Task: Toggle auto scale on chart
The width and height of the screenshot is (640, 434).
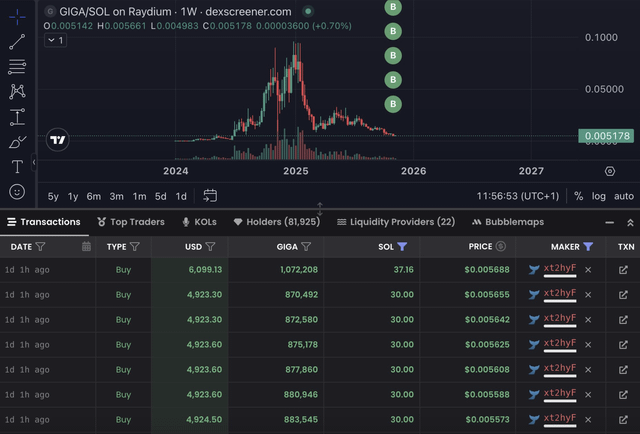Action: (623, 196)
